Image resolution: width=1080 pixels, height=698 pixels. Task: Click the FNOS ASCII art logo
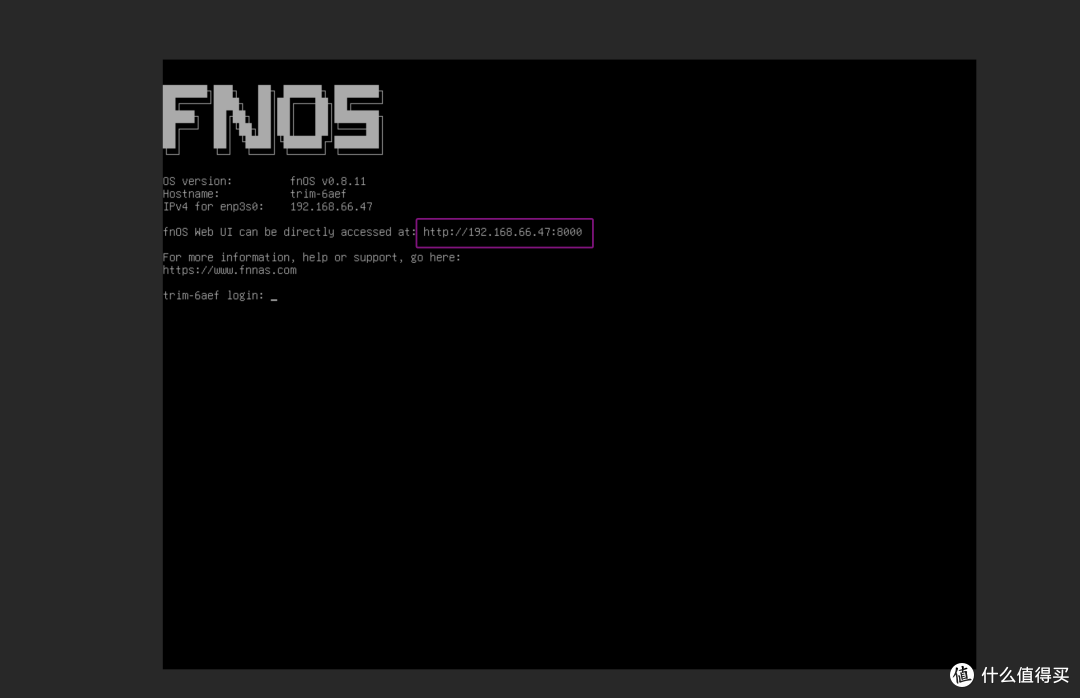click(x=273, y=119)
